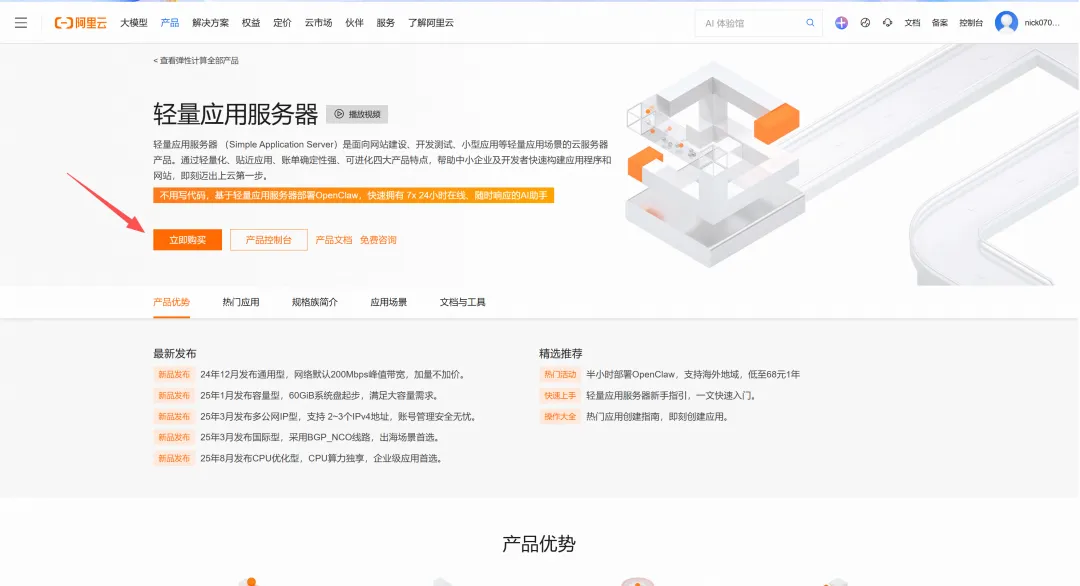The height and width of the screenshot is (586, 1080).
Task: Click the 产品控制台 button
Action: point(269,240)
